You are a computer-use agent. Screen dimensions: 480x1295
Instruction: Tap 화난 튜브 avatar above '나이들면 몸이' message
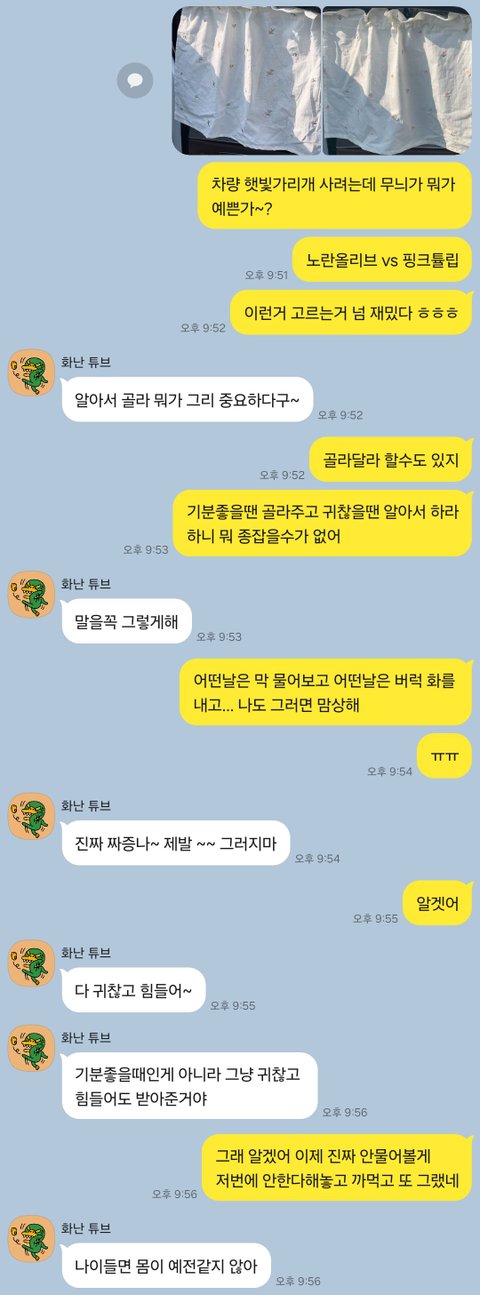pyautogui.click(x=31, y=1240)
